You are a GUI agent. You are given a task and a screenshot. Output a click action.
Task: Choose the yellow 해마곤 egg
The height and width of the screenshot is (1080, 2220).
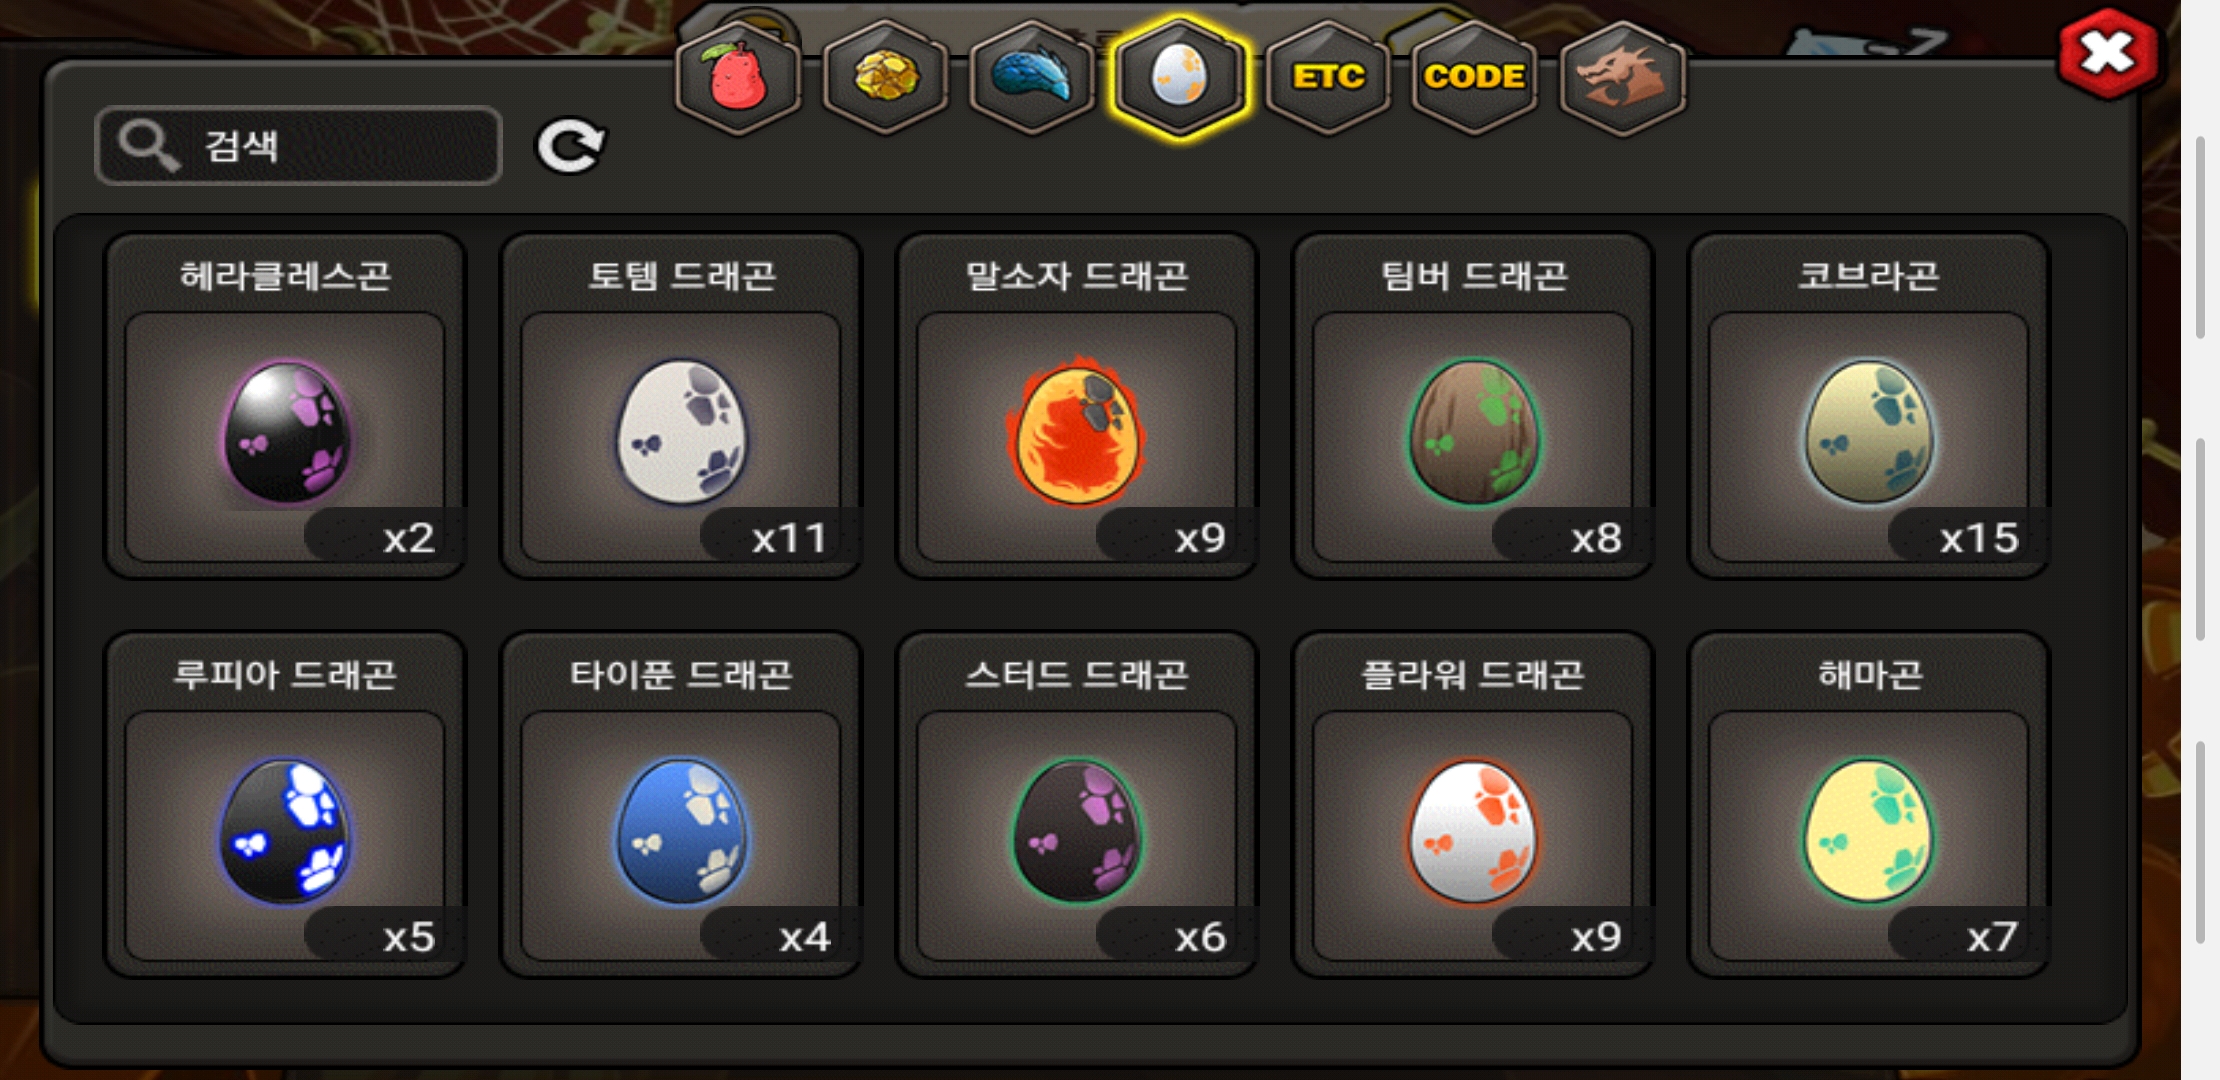[1869, 804]
